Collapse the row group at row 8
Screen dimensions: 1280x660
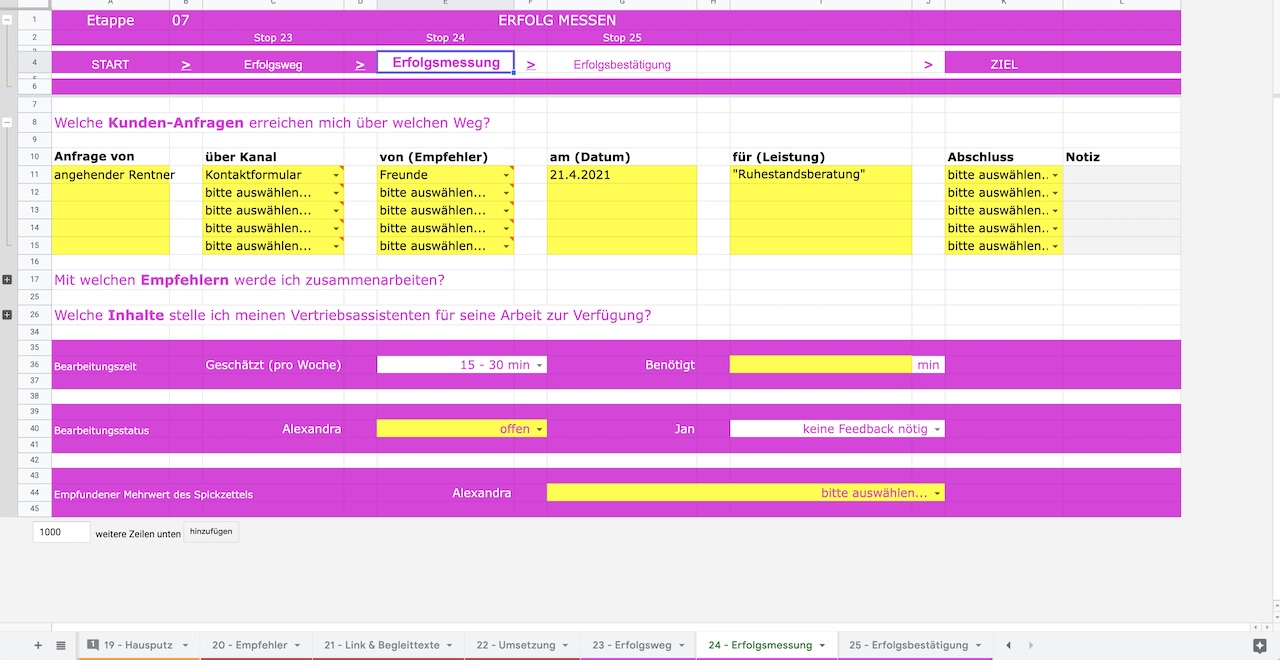pos(7,122)
